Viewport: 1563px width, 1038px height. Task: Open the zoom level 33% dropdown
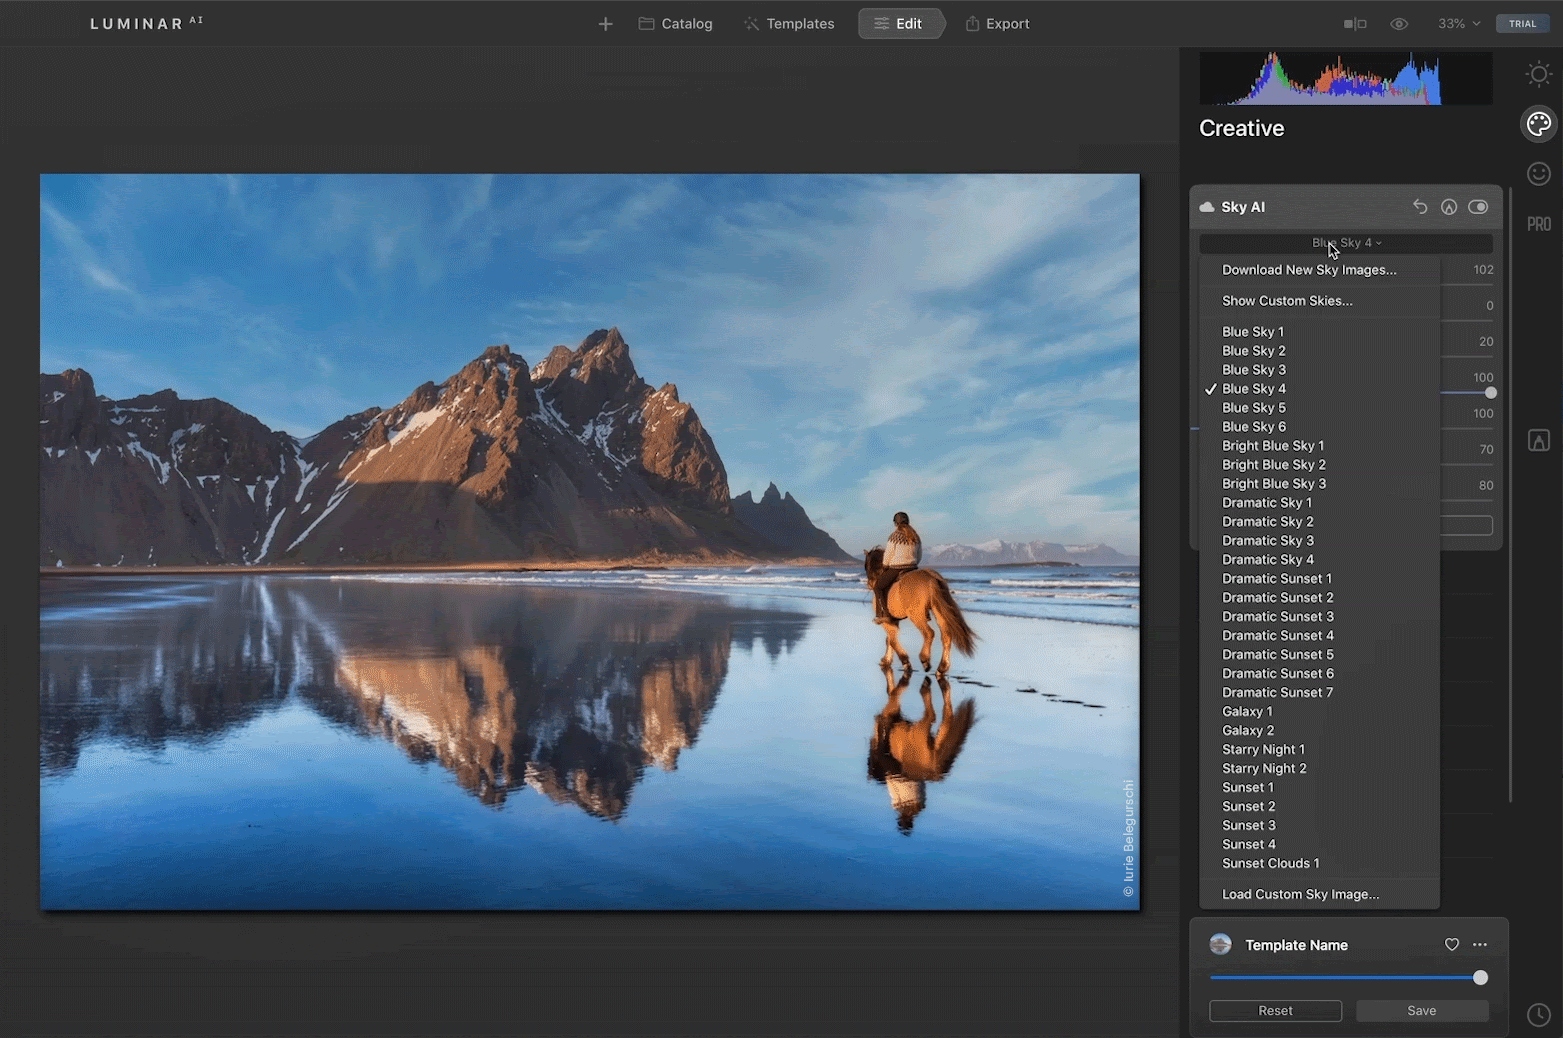[1458, 23]
